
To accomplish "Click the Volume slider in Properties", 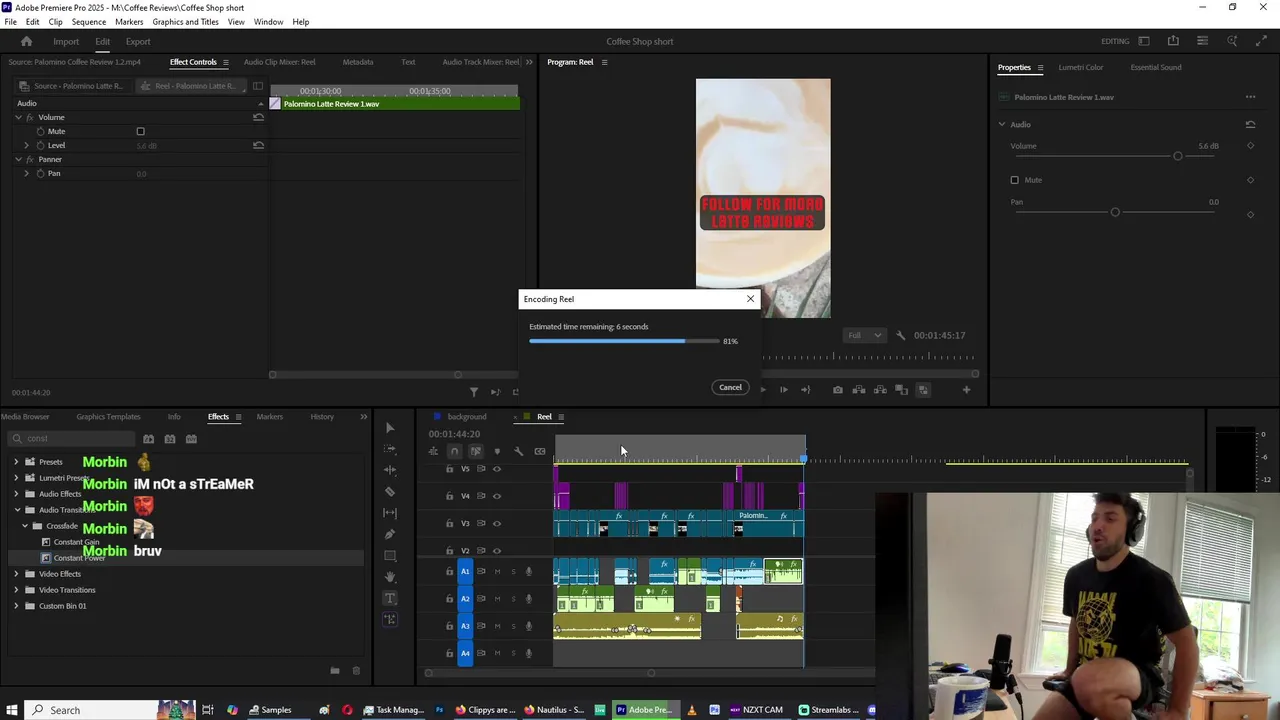I will (1178, 156).
